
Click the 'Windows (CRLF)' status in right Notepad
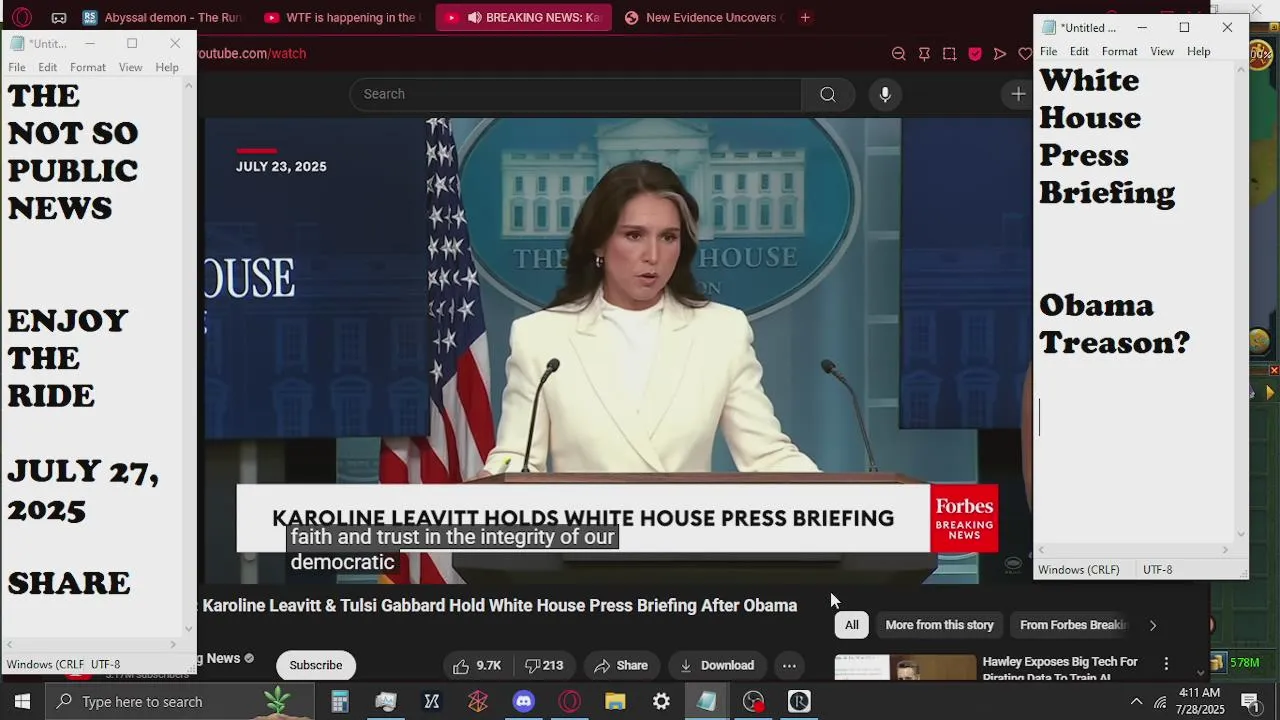pyautogui.click(x=1079, y=569)
